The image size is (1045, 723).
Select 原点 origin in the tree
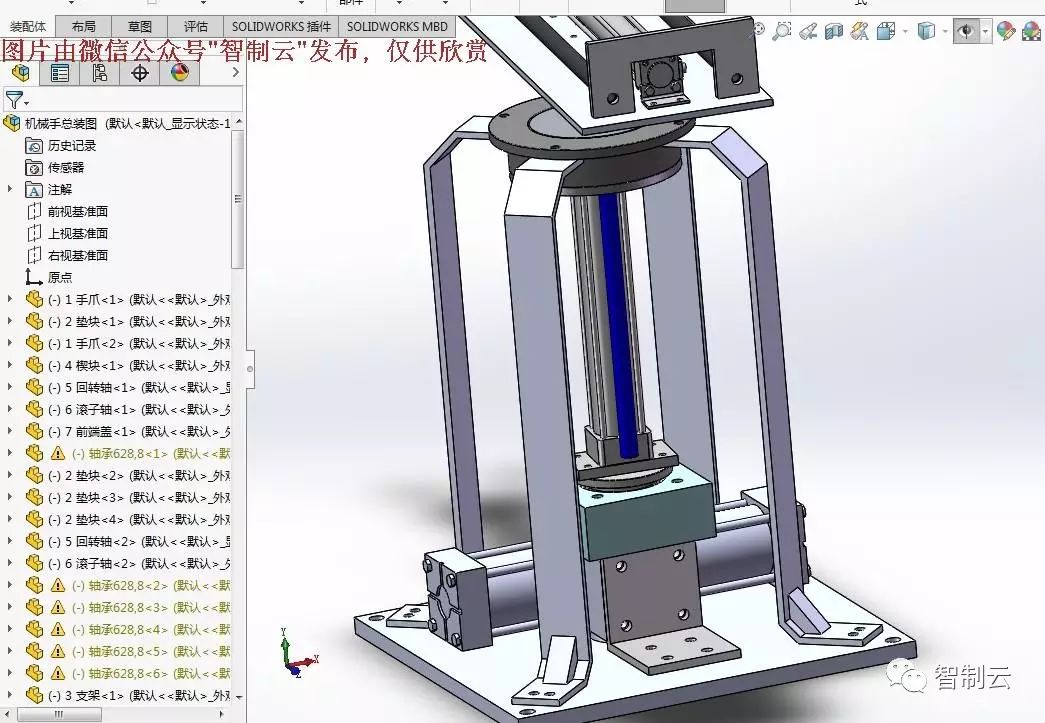point(60,277)
